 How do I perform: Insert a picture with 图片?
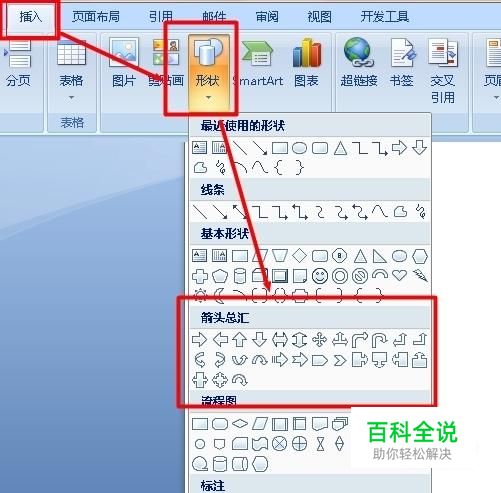[x=124, y=63]
